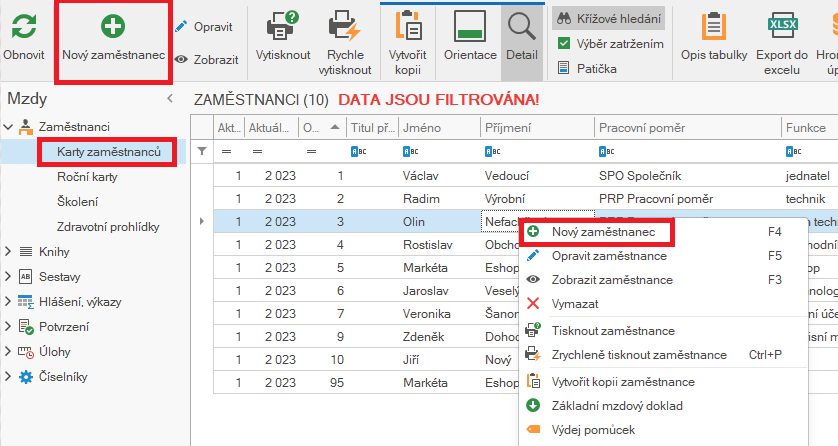The image size is (838, 446).
Task: Select the row with Václav
Action: [x=525, y=176]
